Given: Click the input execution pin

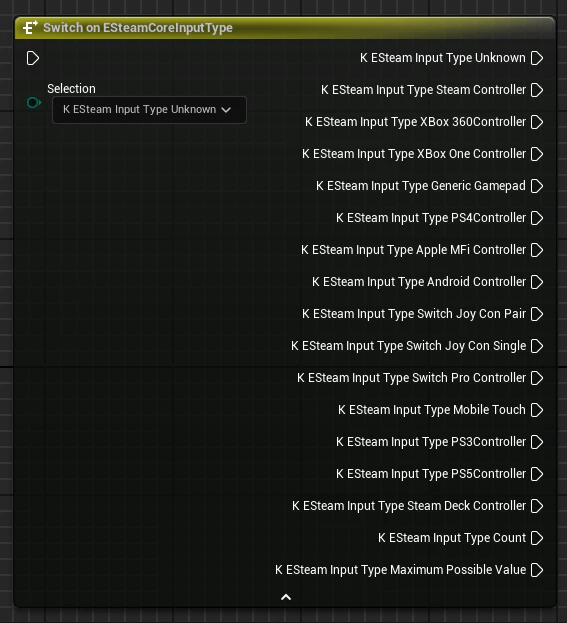Looking at the screenshot, I should [x=33, y=58].
